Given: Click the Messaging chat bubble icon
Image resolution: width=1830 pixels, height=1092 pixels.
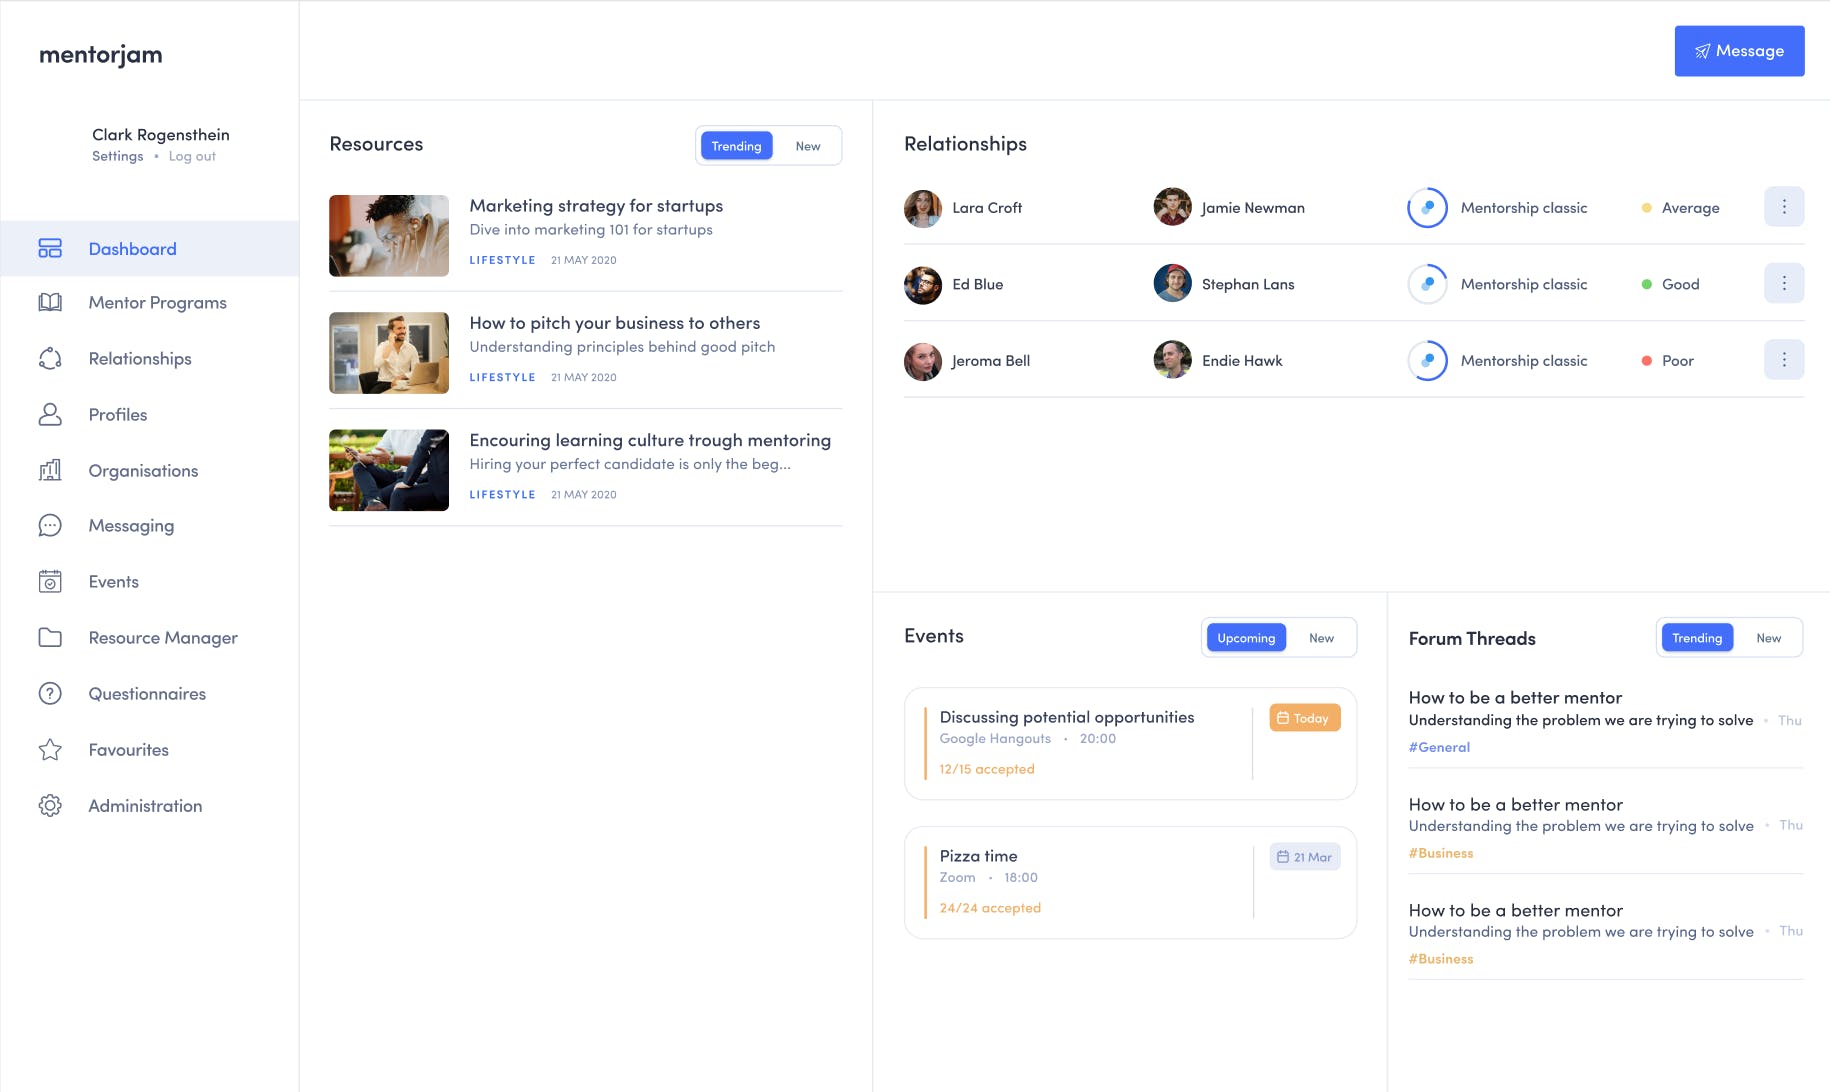Looking at the screenshot, I should click(50, 525).
